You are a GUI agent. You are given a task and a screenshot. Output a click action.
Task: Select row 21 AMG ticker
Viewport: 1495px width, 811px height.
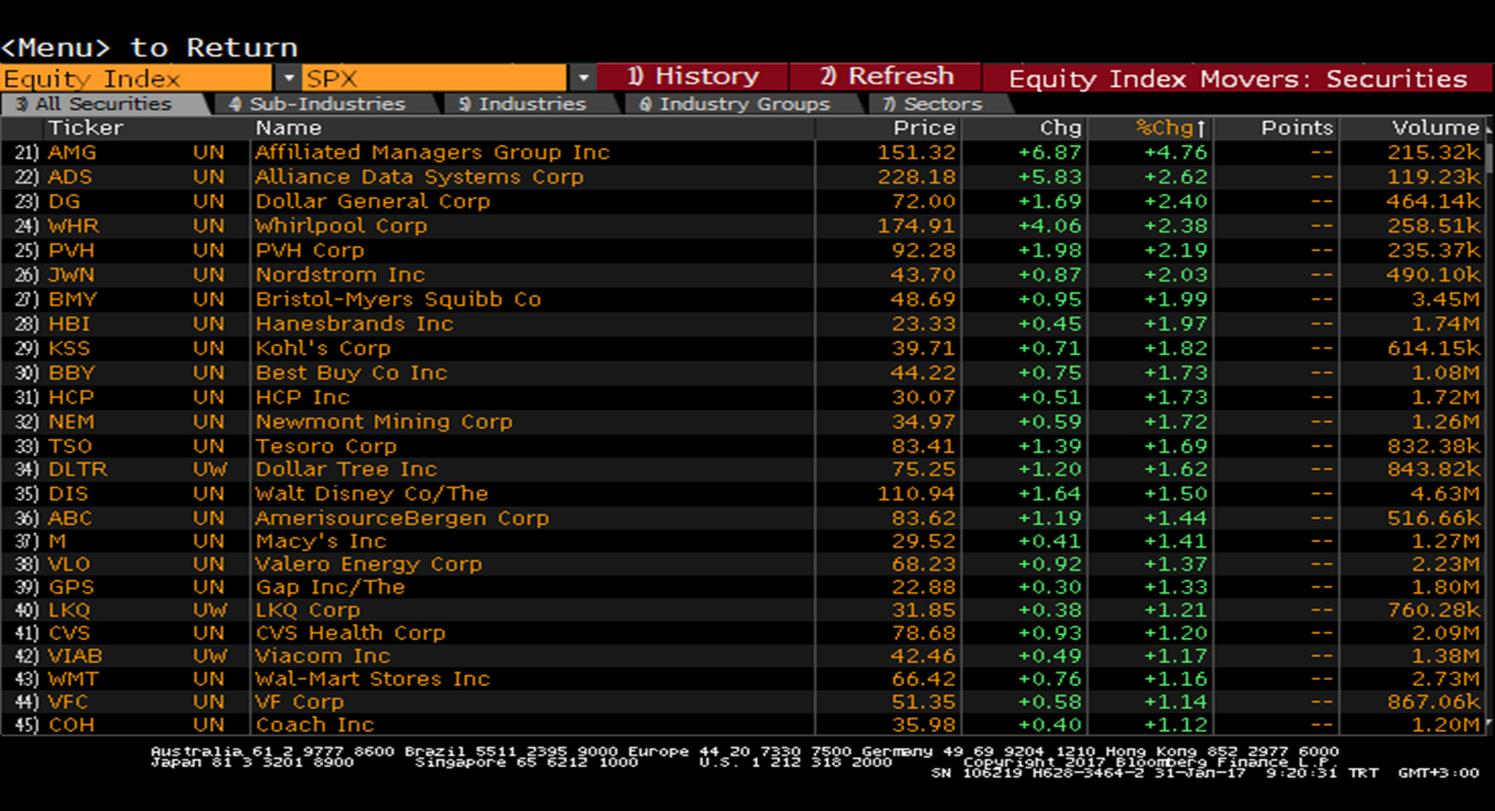point(72,152)
